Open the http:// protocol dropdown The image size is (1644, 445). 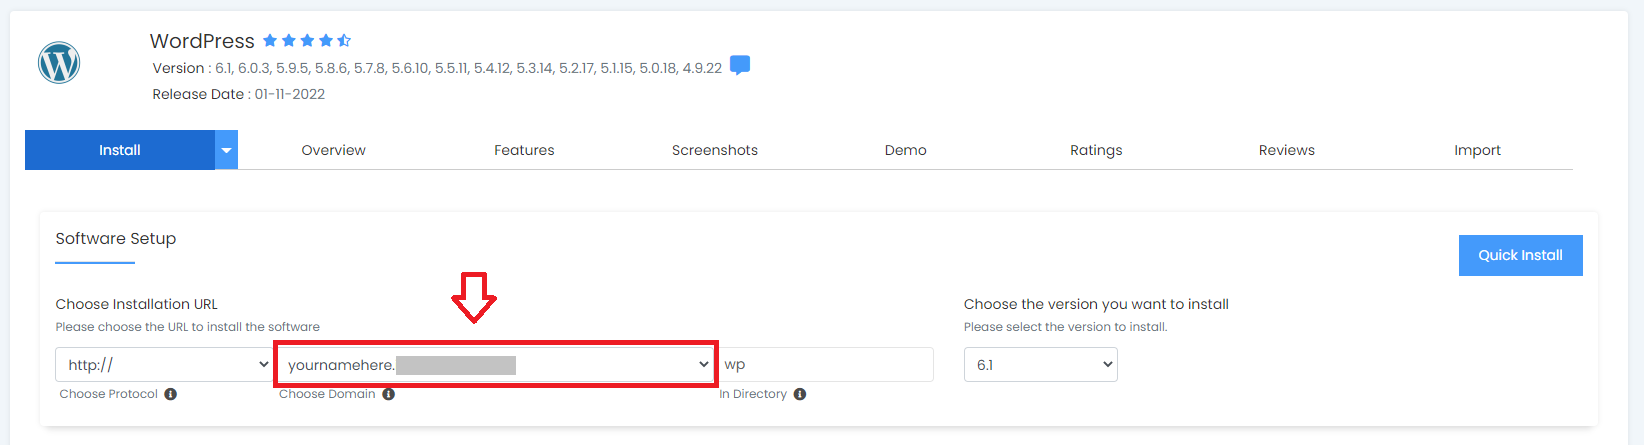click(x=165, y=365)
